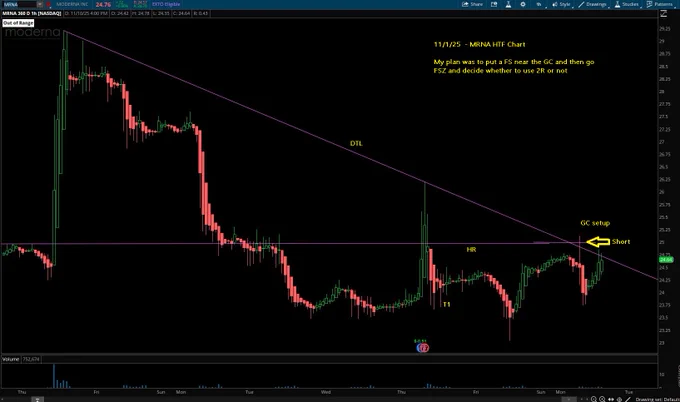This screenshot has width=680, height=402.
Task: Click the bottom-left time axis scroll handle
Action: click(37, 399)
